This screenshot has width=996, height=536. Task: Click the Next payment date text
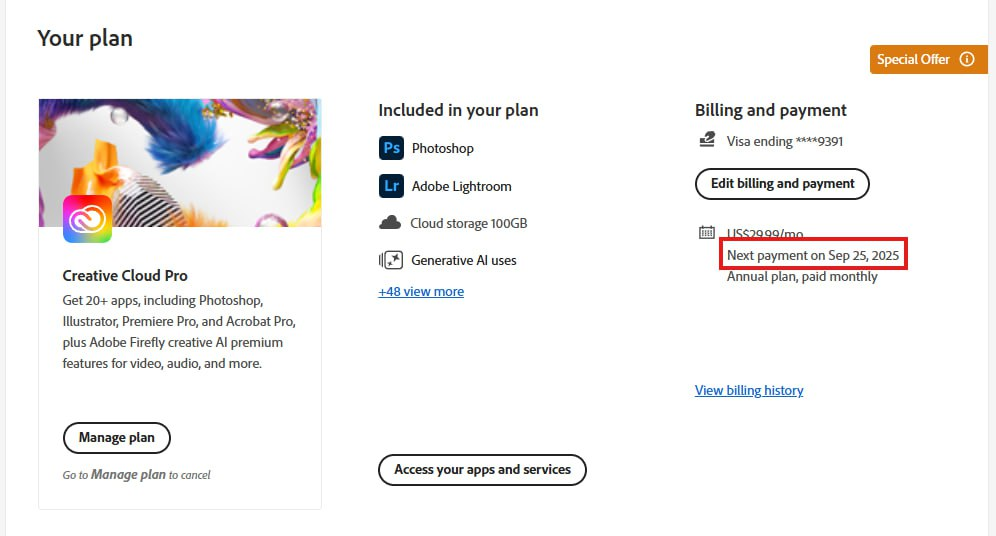point(813,256)
